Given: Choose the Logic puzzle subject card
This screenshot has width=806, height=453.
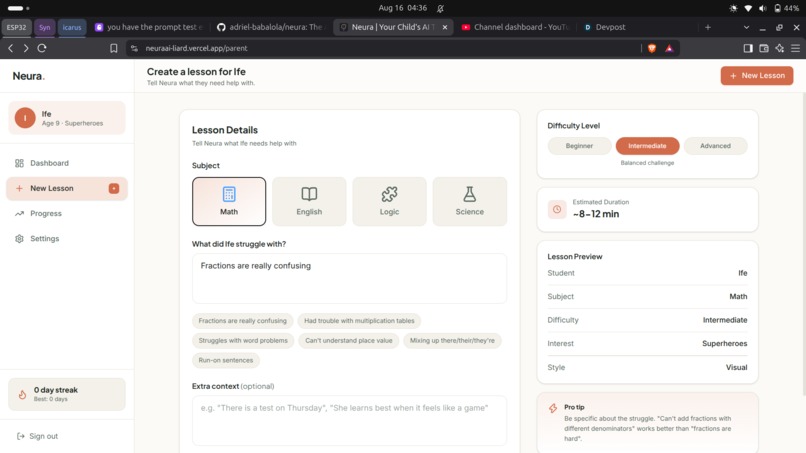Looking at the screenshot, I should (389, 201).
